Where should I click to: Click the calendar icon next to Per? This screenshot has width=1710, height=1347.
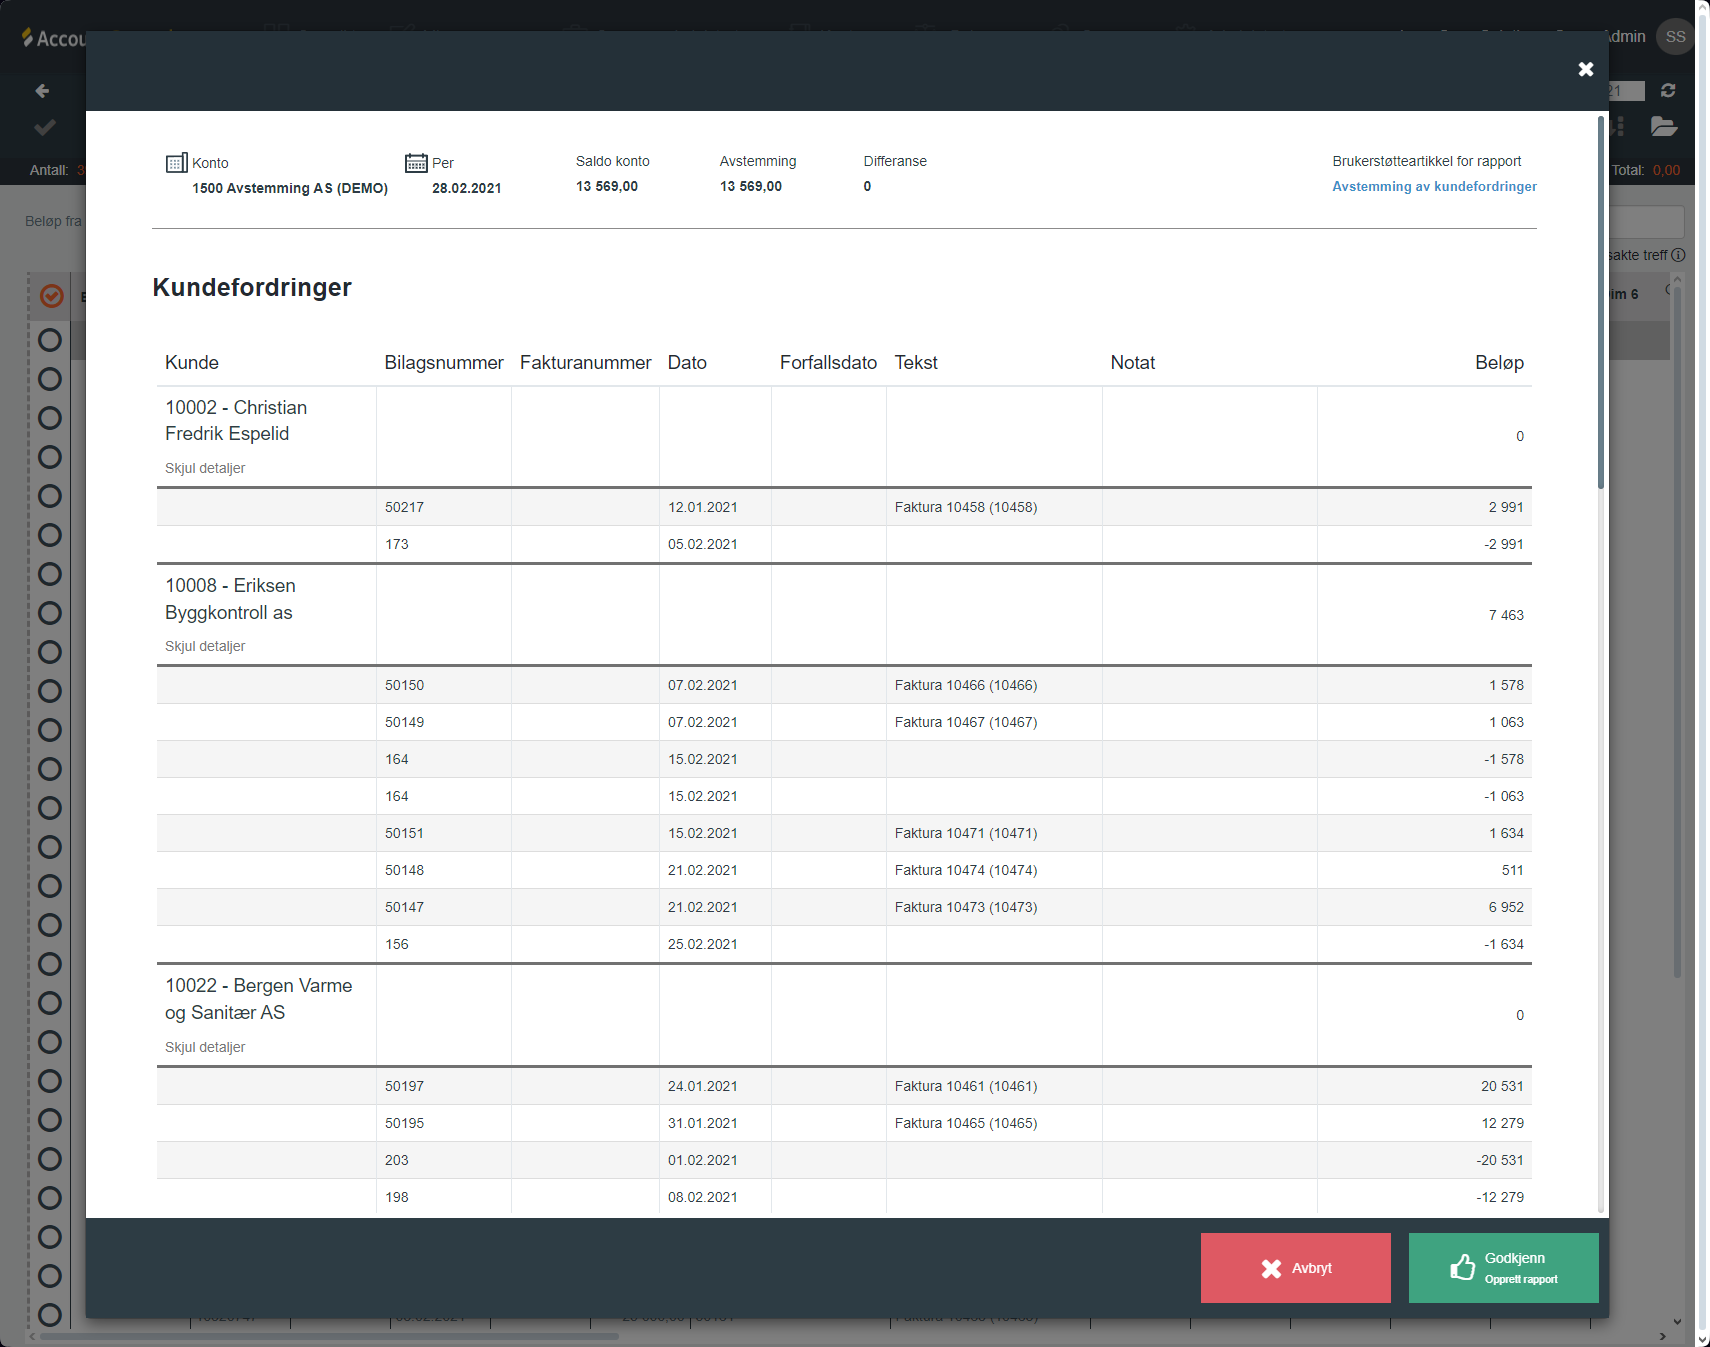(416, 163)
